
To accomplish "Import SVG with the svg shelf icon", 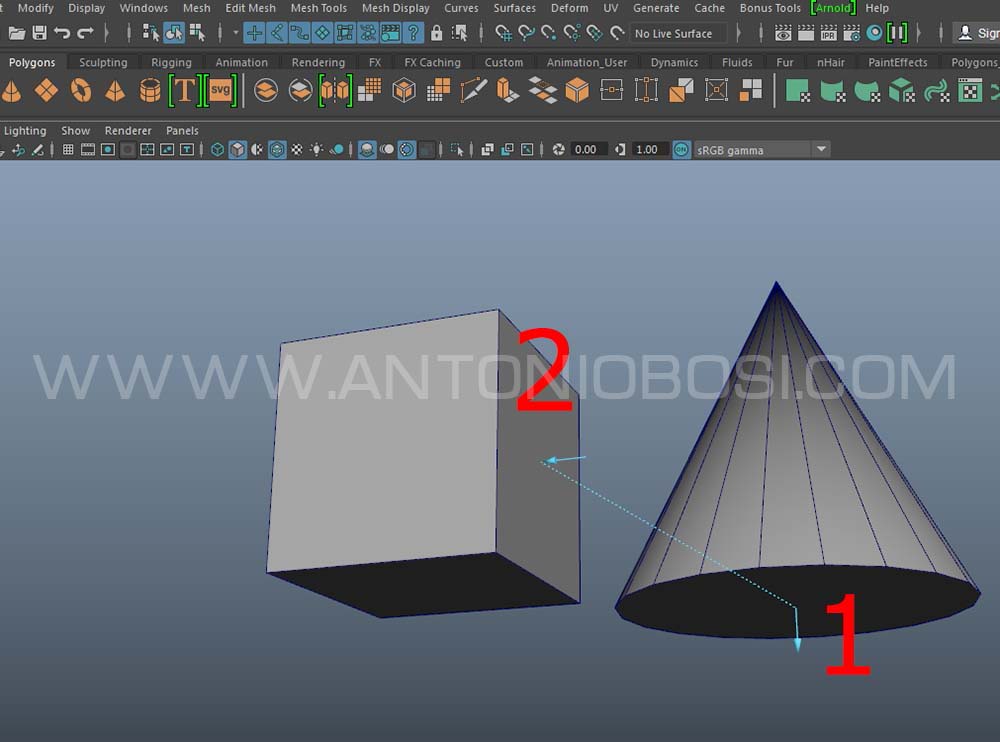I will coord(221,90).
